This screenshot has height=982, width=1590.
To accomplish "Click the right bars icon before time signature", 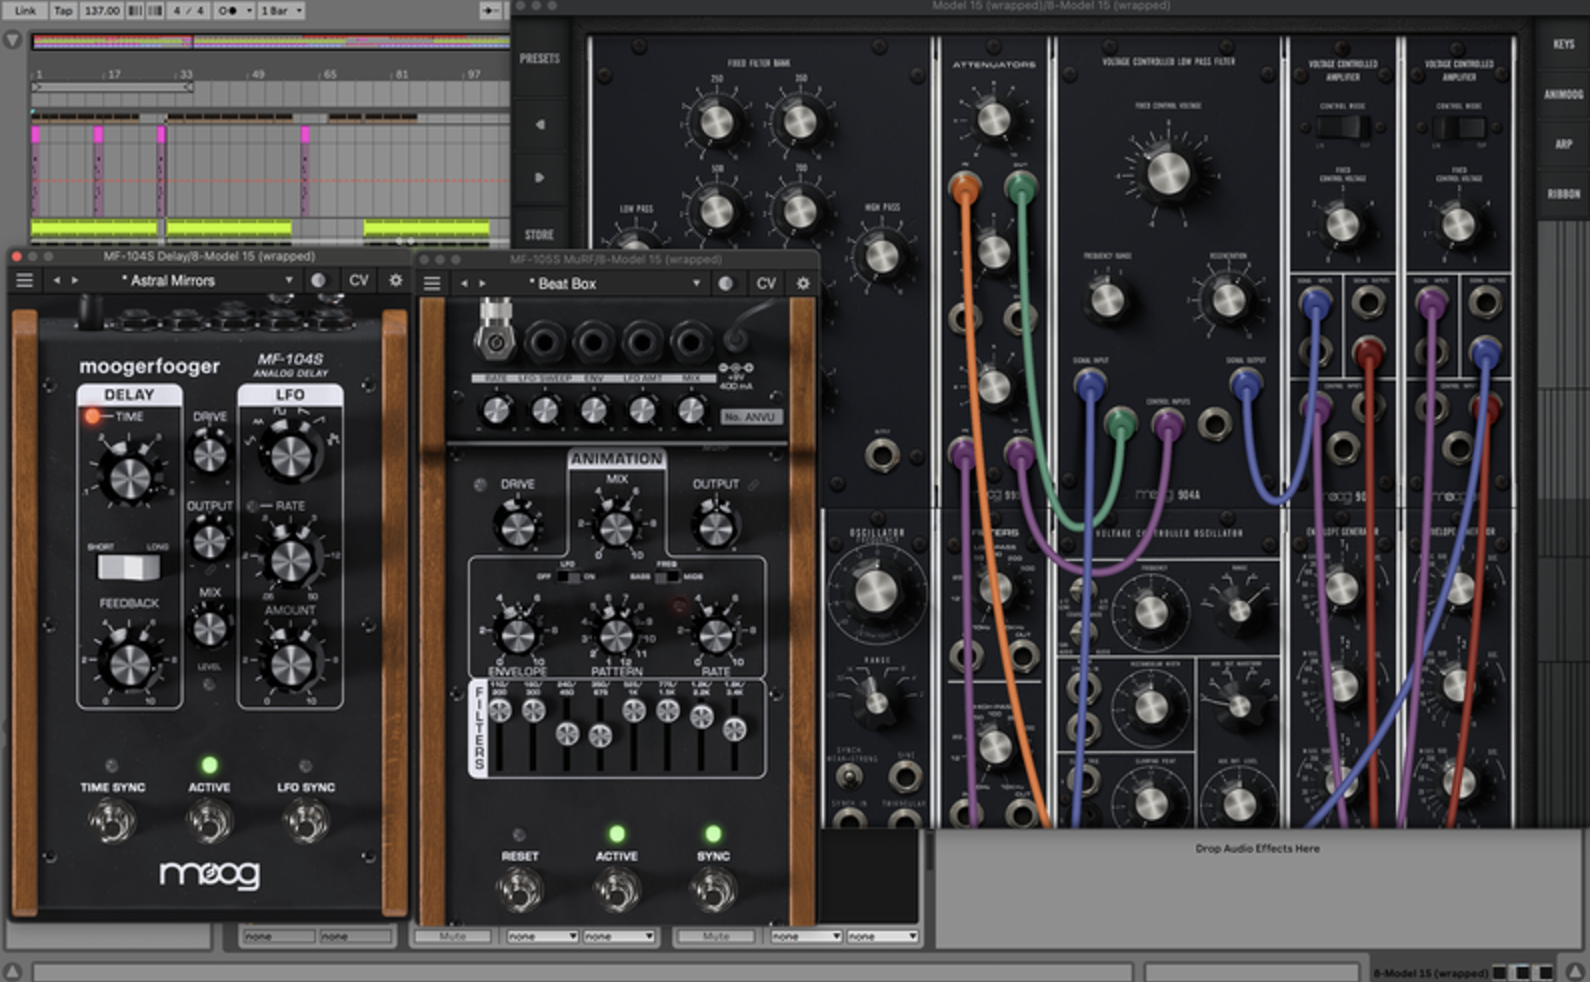I will click(x=155, y=11).
